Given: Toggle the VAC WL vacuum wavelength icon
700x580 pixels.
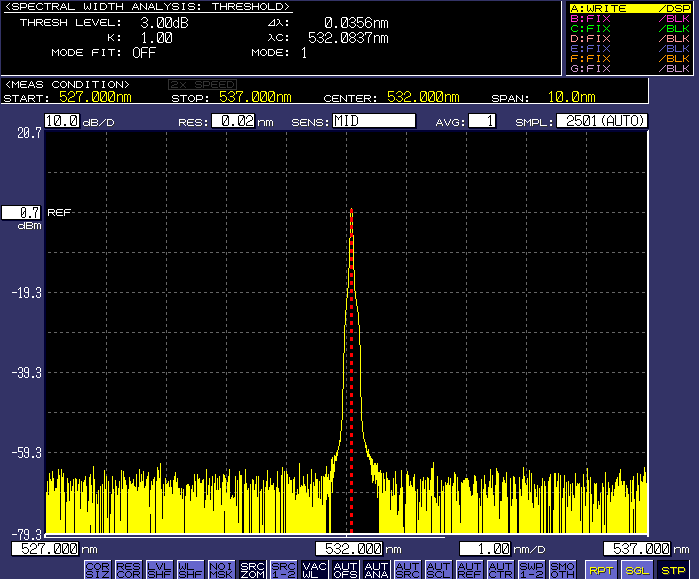Looking at the screenshot, I should tap(314, 569).
